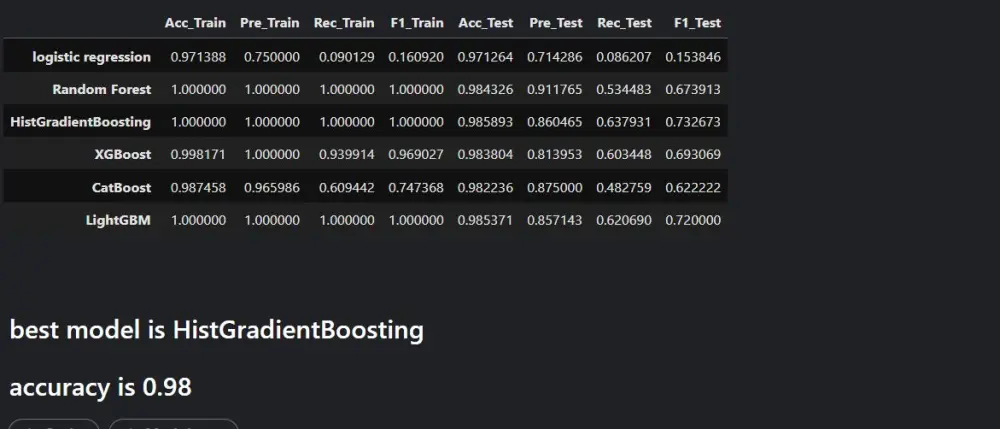Select the logistic regression row label
The width and height of the screenshot is (1000, 429).
92,57
